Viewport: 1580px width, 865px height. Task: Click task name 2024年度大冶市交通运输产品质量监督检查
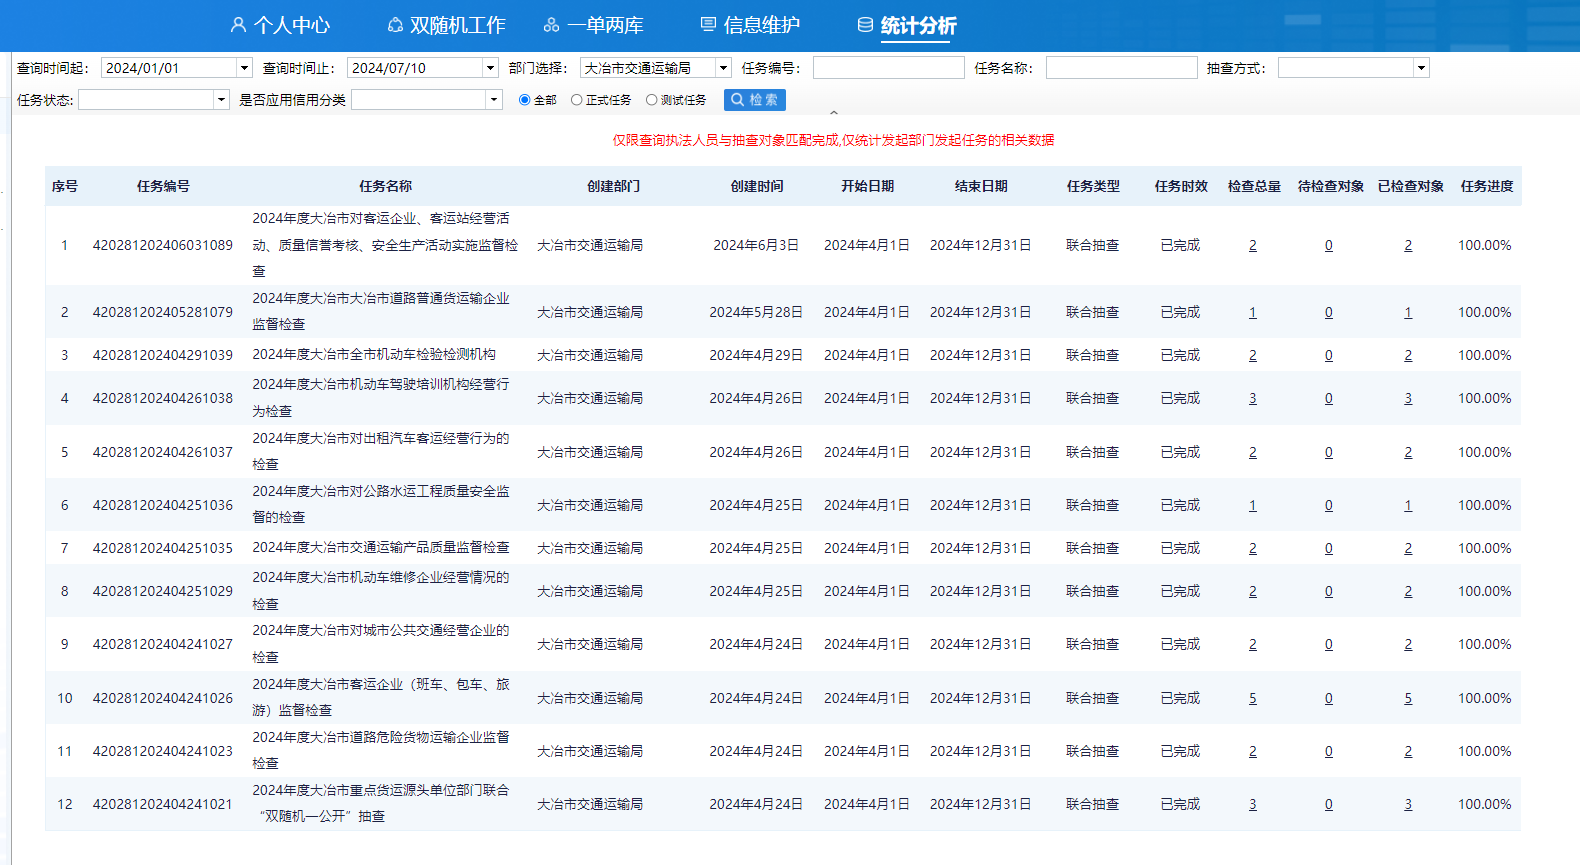[x=381, y=547]
